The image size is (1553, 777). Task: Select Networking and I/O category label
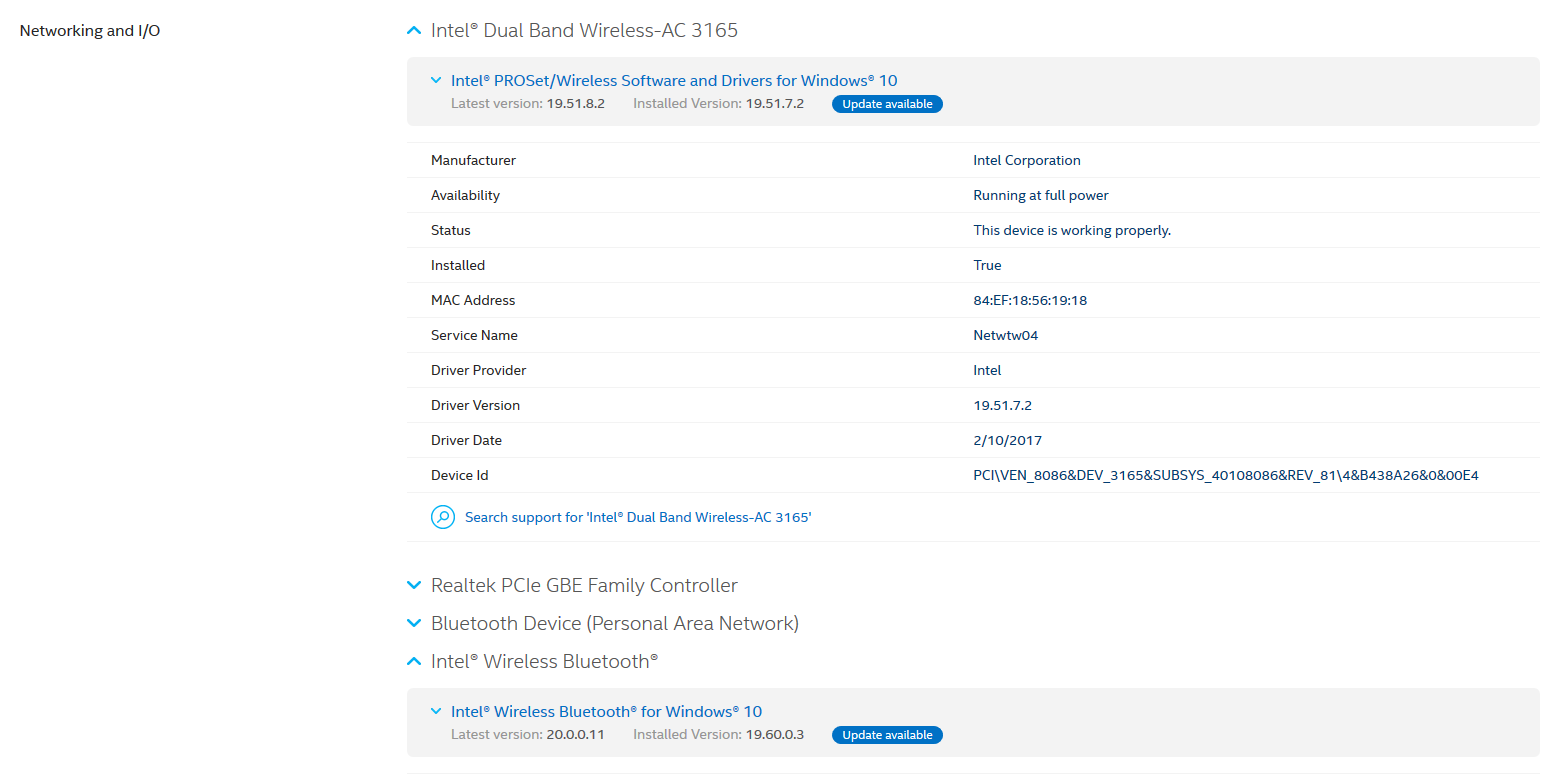click(90, 31)
